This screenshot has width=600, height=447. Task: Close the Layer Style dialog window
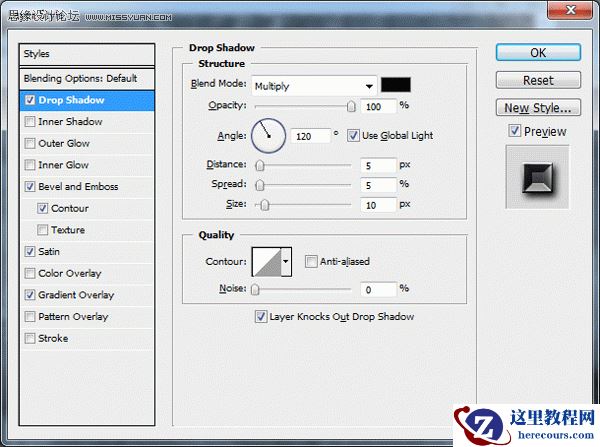[x=571, y=10]
